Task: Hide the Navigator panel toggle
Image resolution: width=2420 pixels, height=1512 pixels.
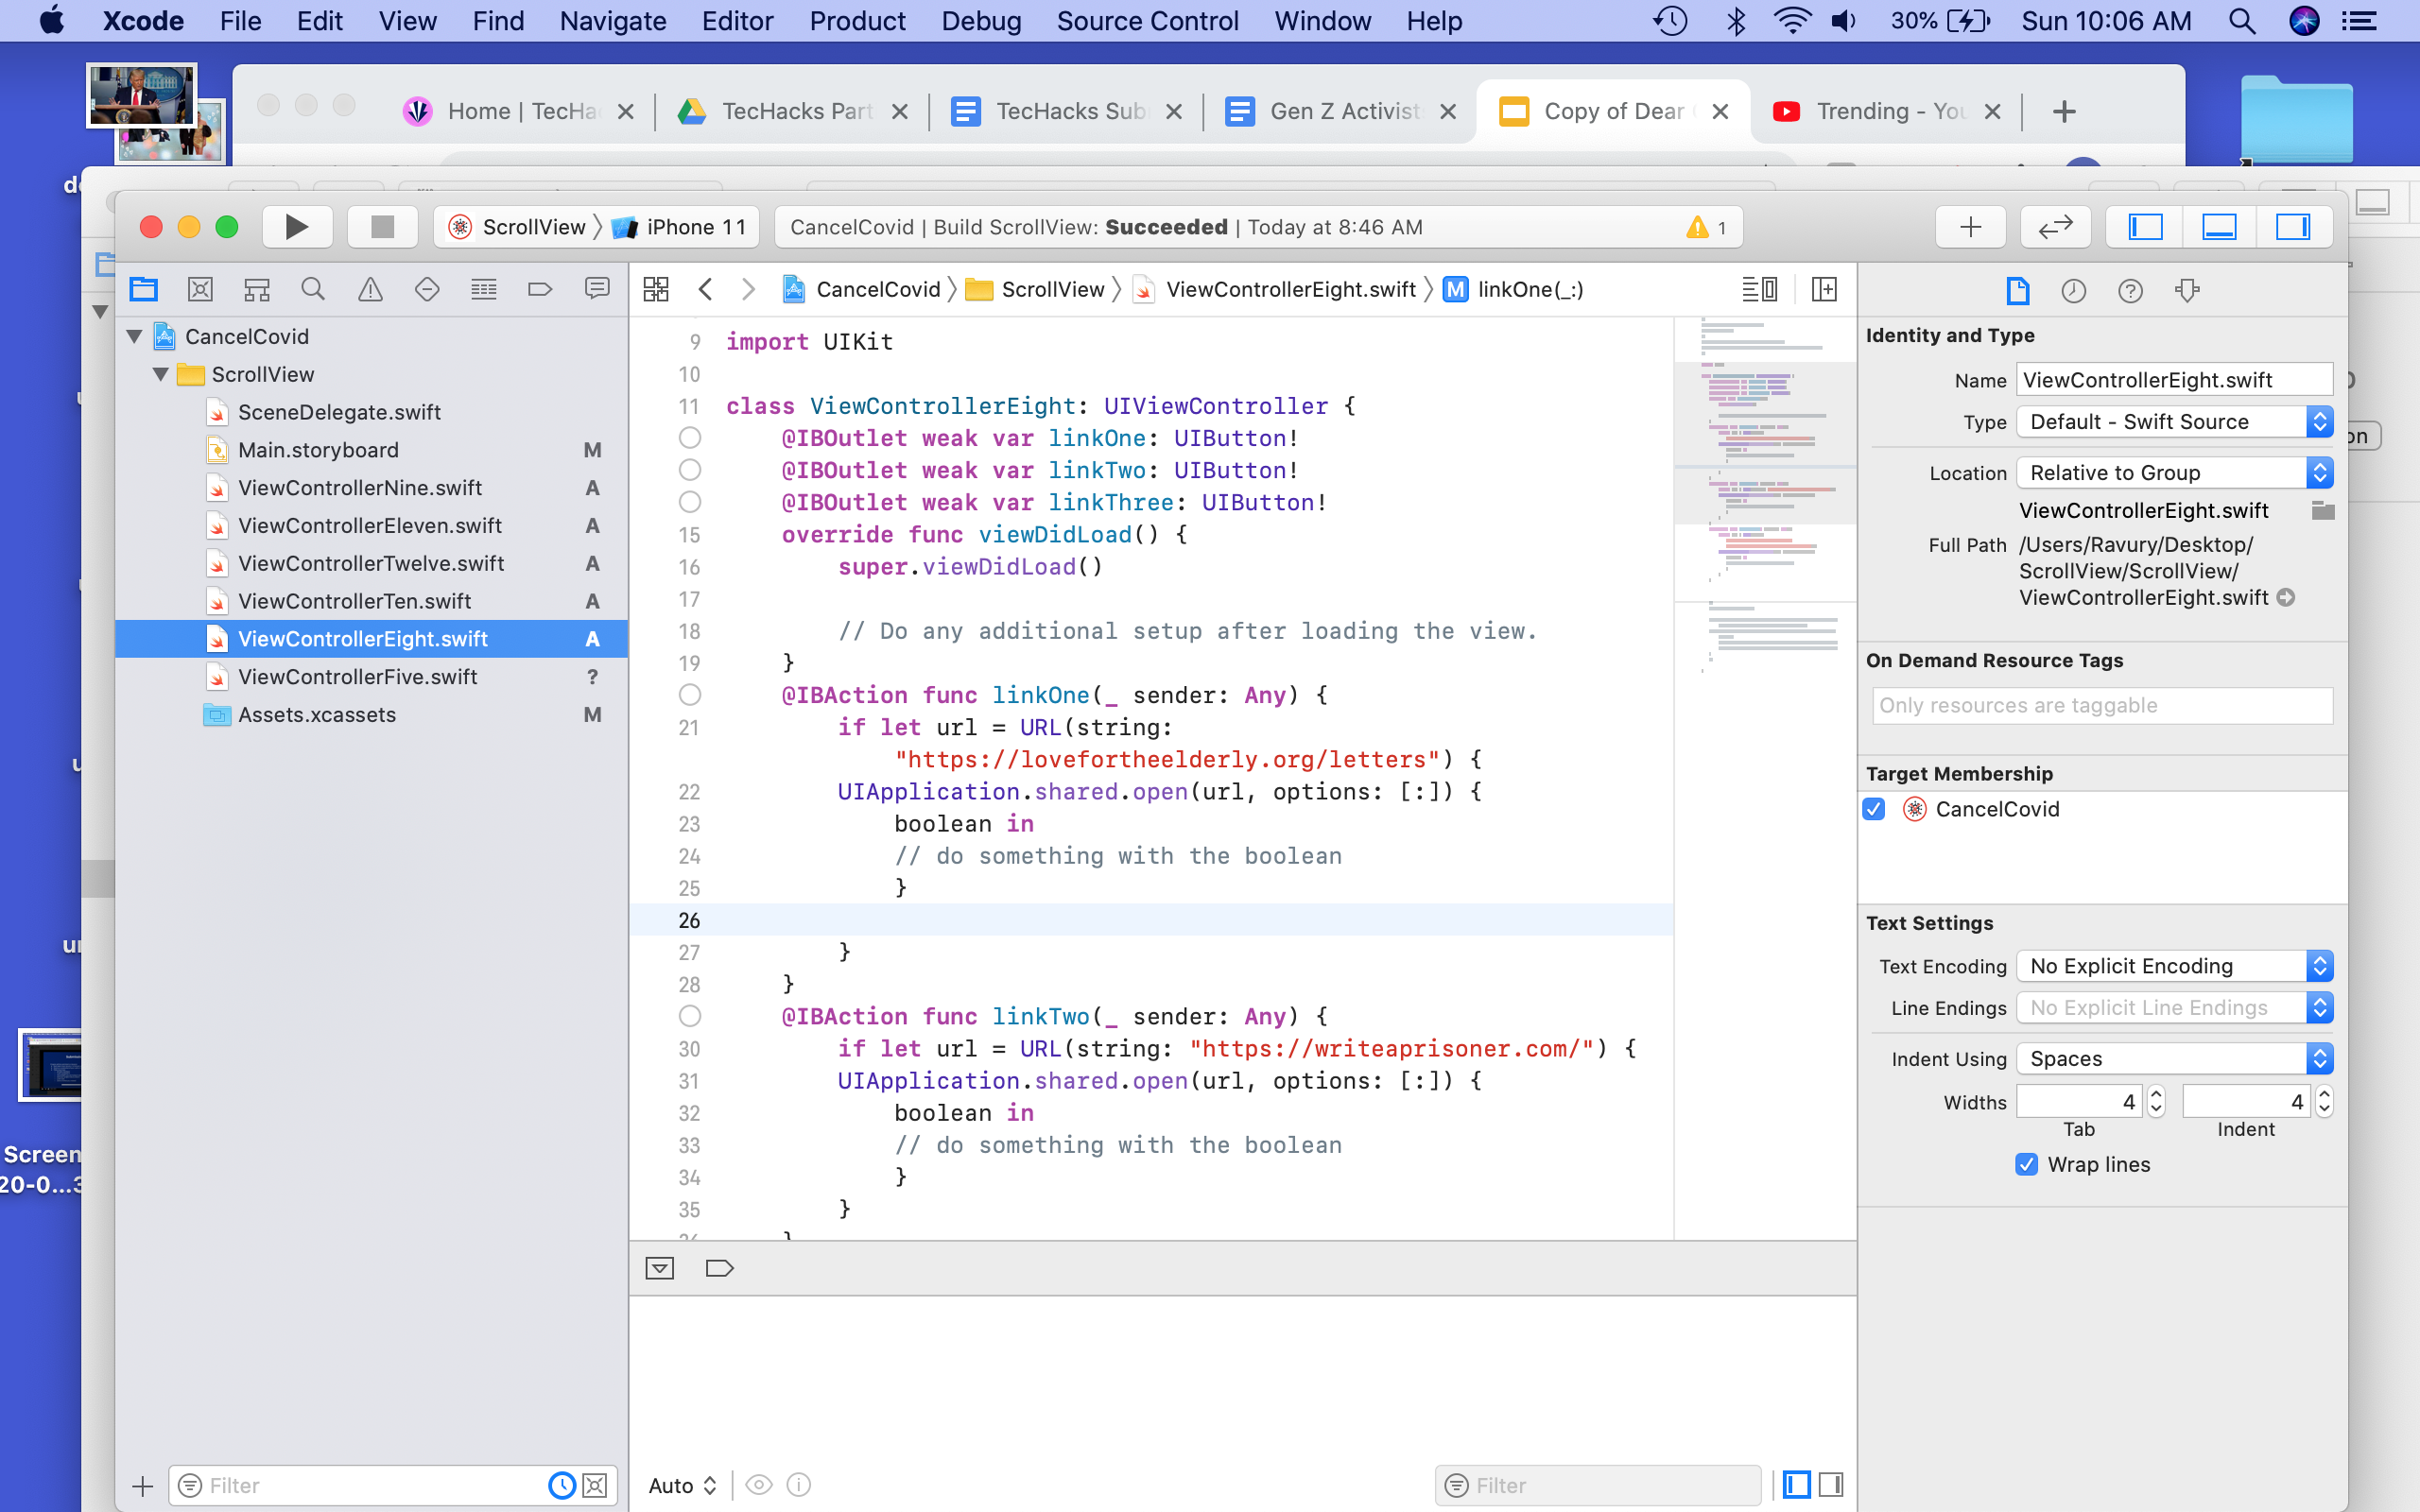Action: 2145,227
